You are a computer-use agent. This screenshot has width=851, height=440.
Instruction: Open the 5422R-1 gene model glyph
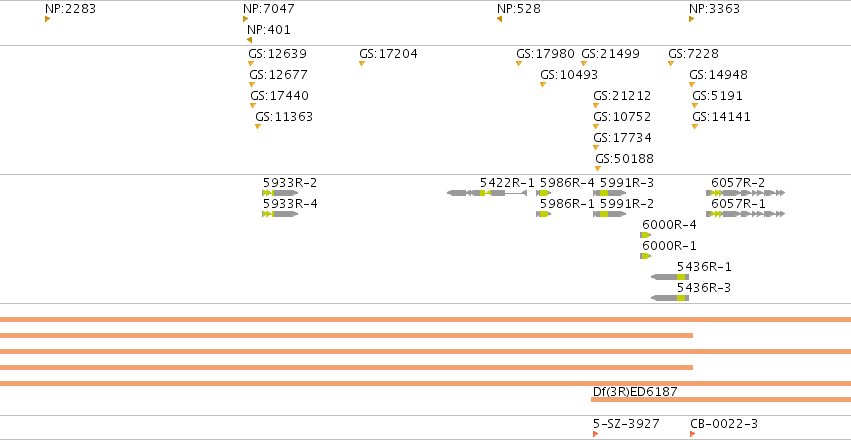coord(487,193)
